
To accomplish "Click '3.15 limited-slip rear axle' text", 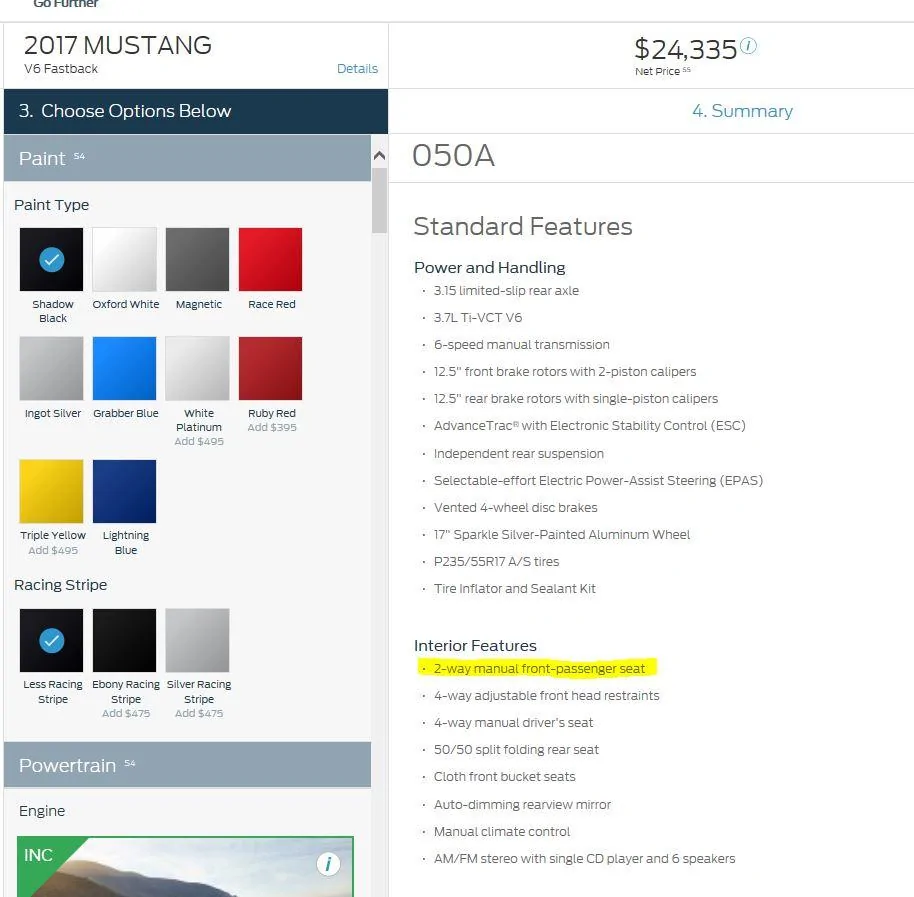I will [x=507, y=290].
